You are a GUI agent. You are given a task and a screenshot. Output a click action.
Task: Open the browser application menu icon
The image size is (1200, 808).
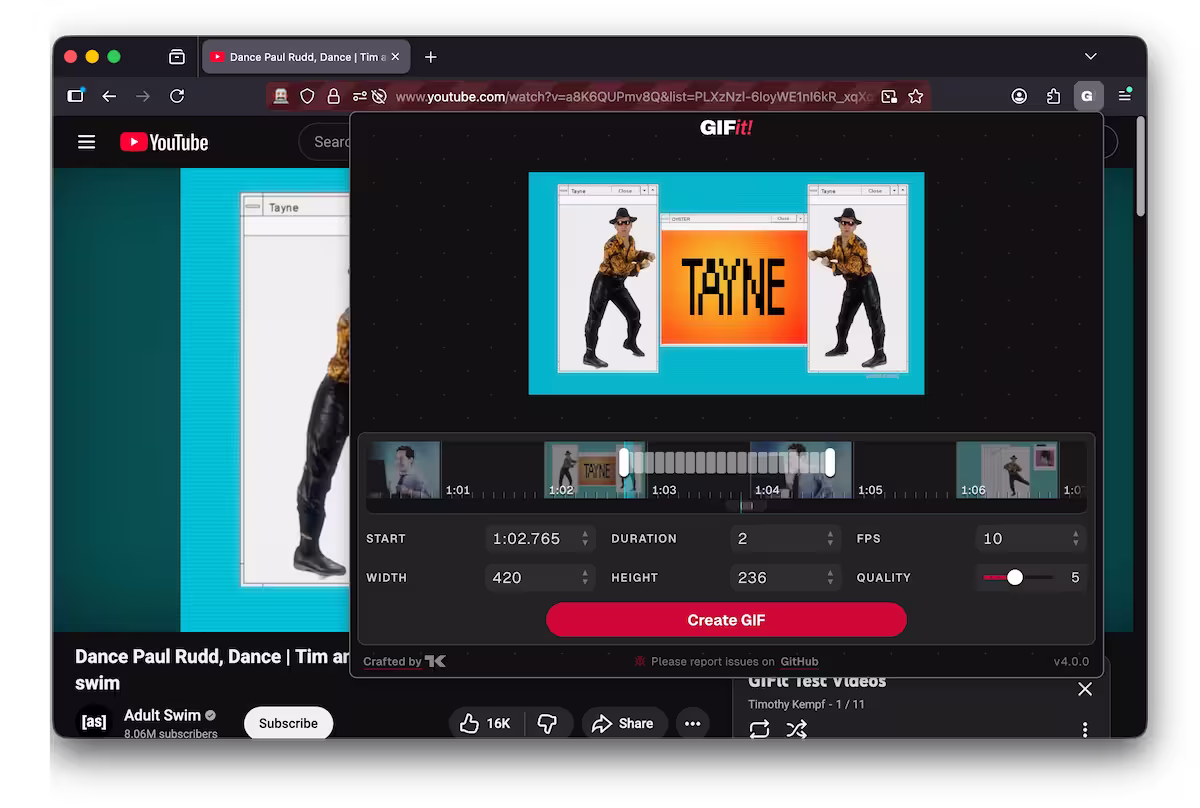pyautogui.click(x=1125, y=96)
